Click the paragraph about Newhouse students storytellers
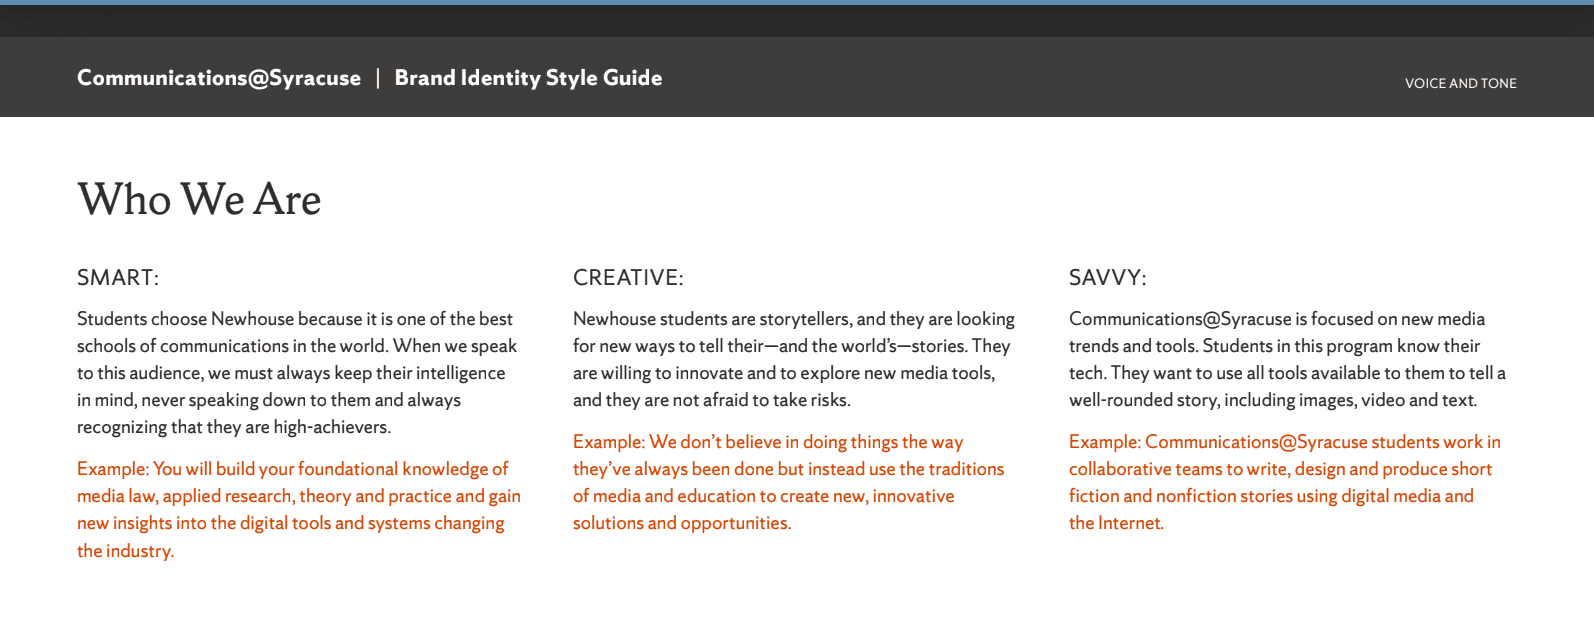1594x622 pixels. (794, 359)
